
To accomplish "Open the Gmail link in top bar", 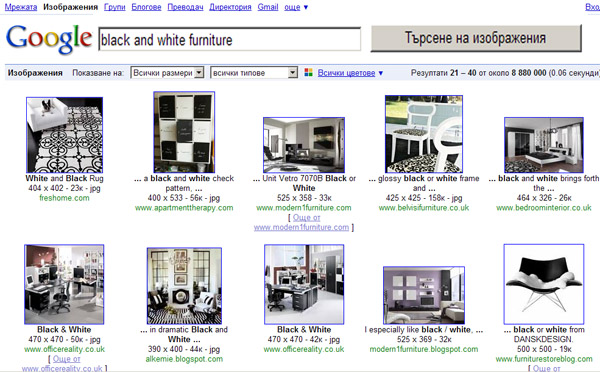I will tap(268, 7).
